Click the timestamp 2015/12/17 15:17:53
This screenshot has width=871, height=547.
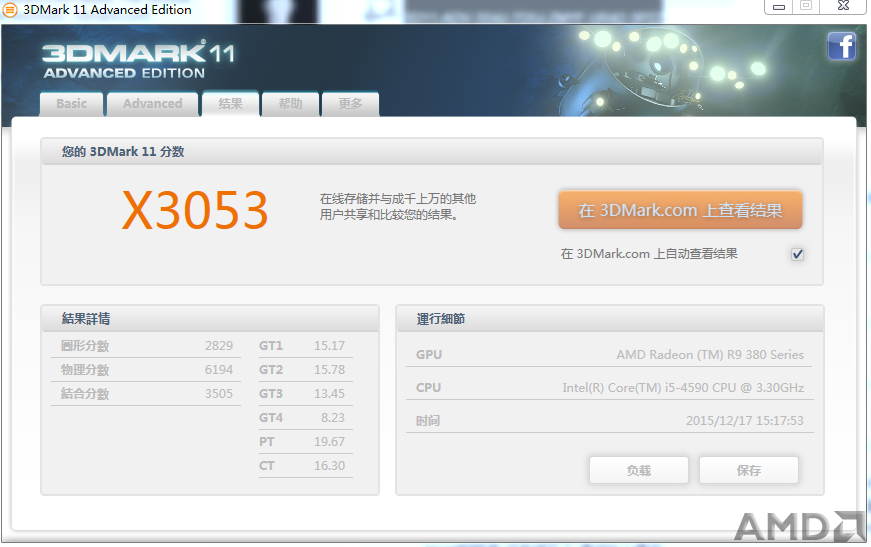pos(744,420)
